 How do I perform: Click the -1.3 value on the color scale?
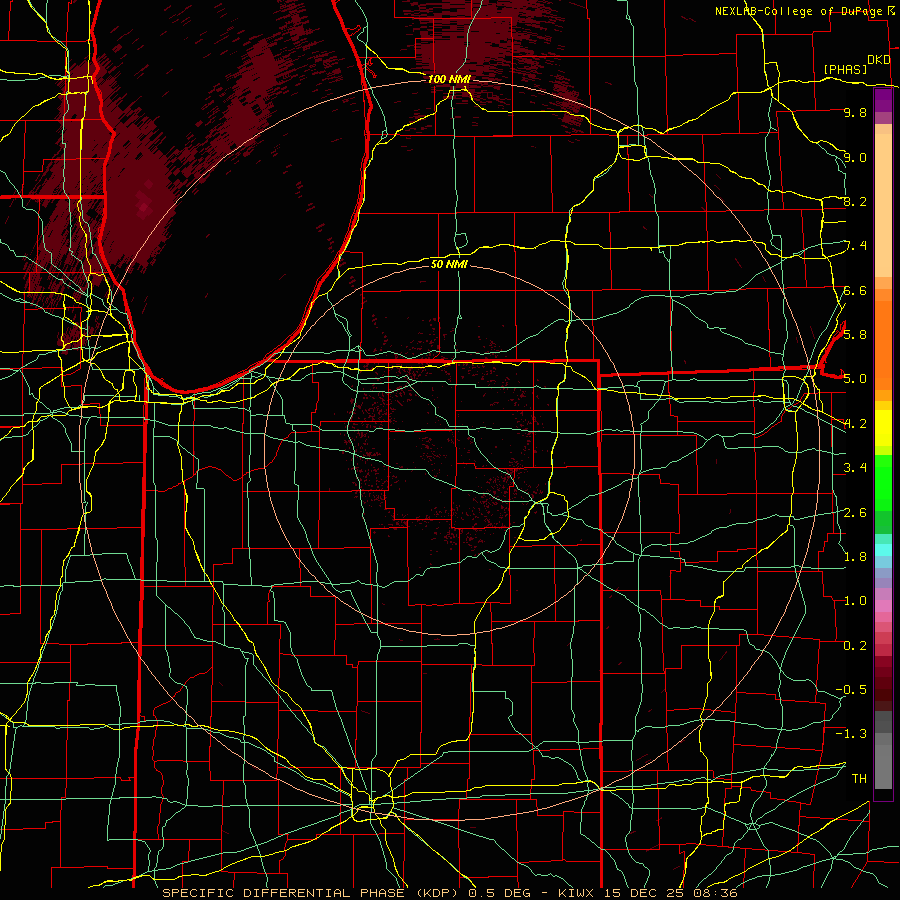click(x=851, y=734)
